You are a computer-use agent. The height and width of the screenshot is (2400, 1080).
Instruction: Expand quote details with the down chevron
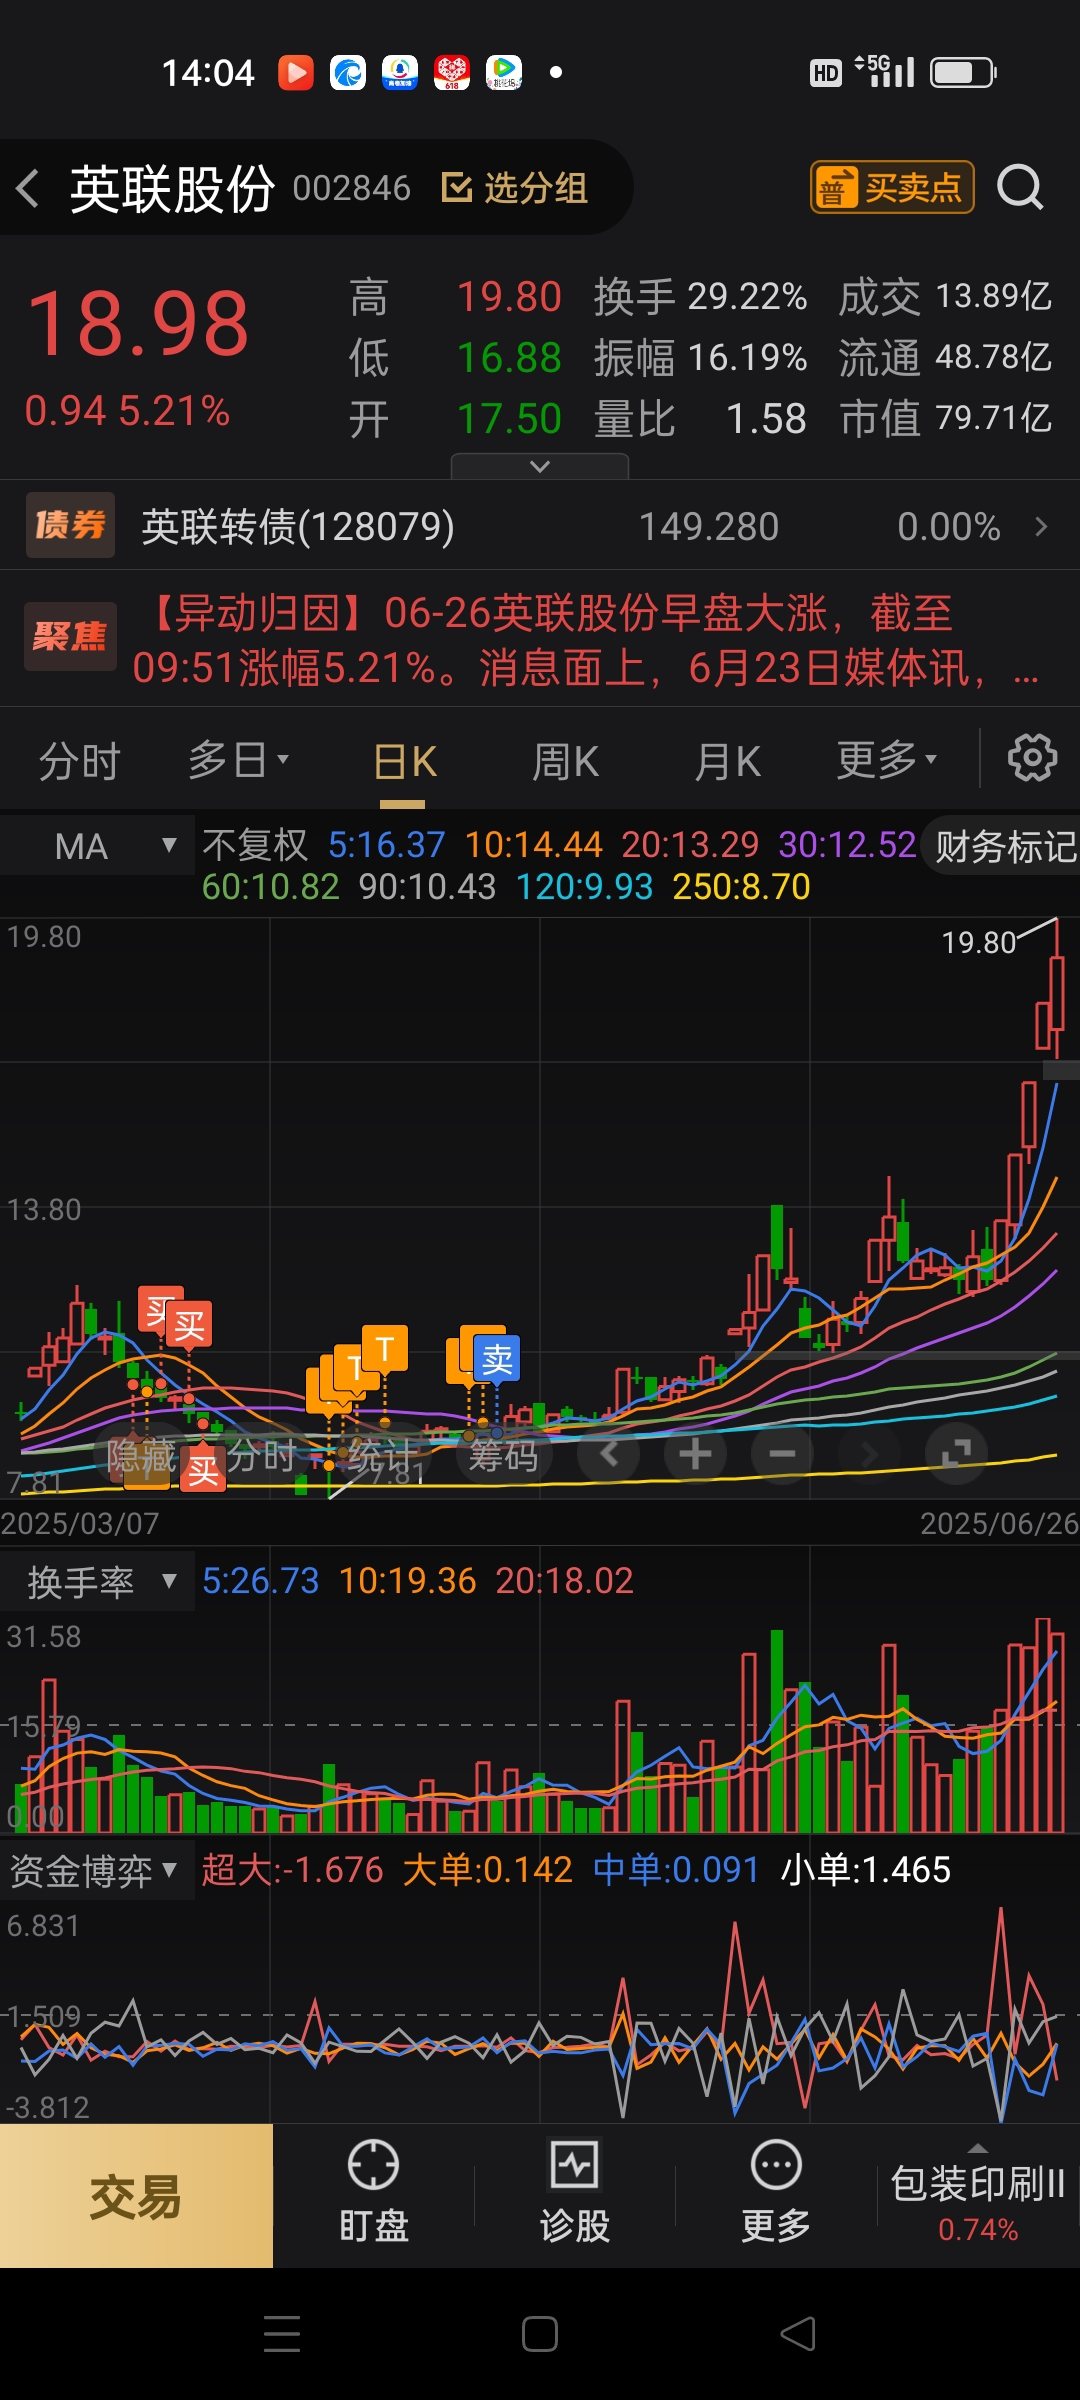pos(540,466)
